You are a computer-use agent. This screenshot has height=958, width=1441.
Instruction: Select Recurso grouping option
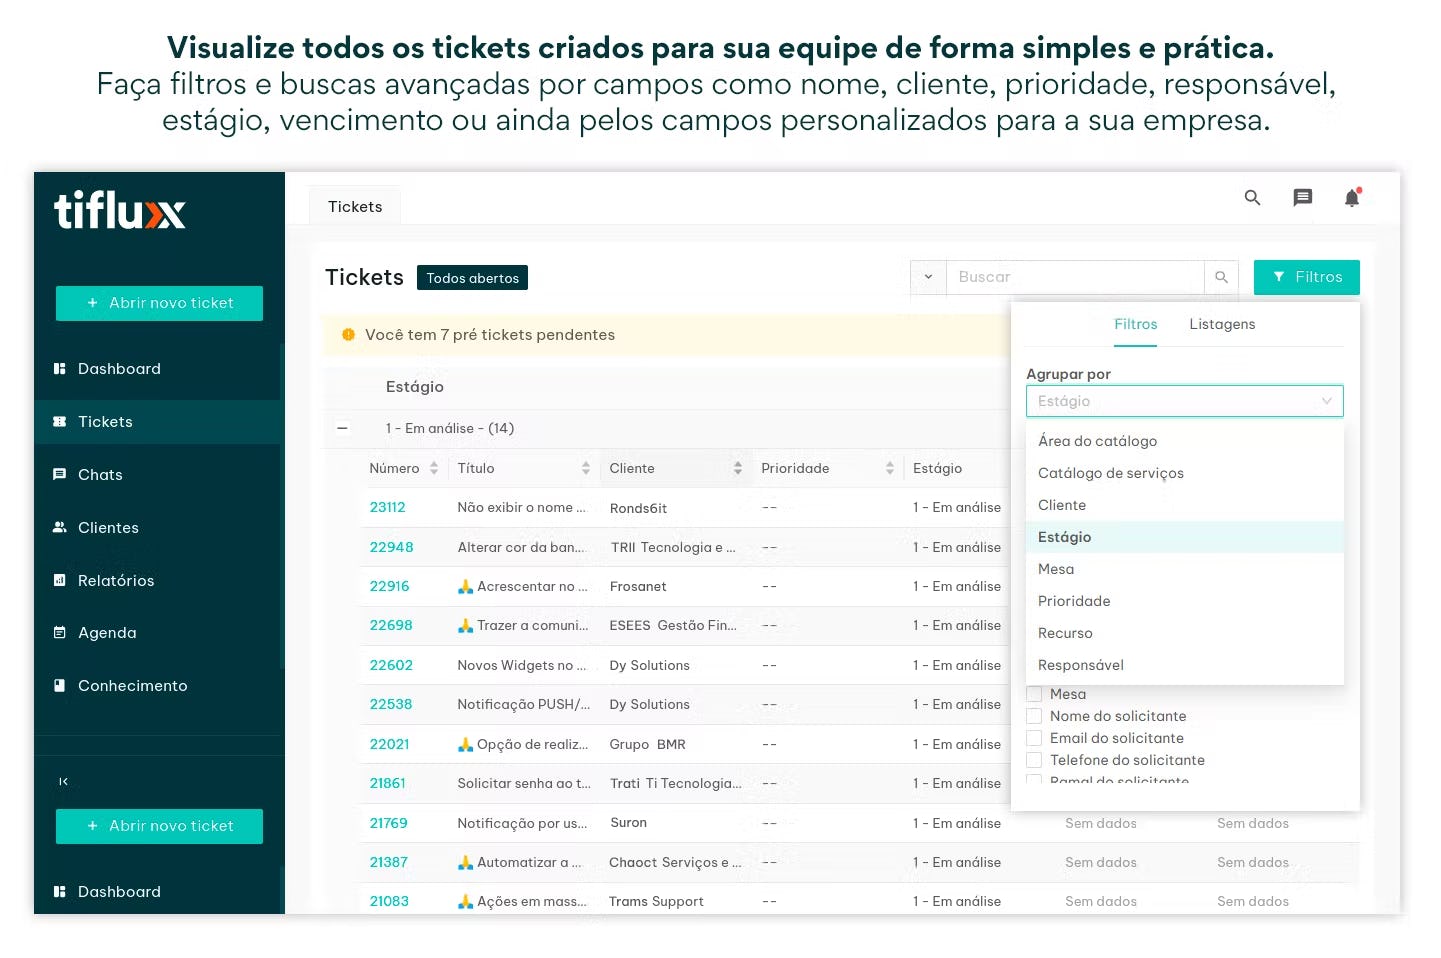click(1185, 633)
